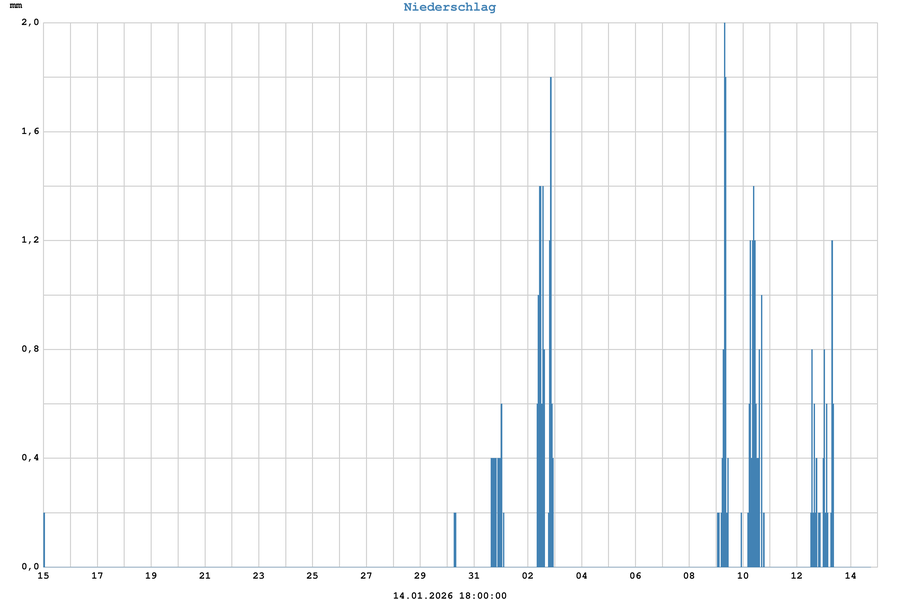Click the 14.01.2026 18:00:00 timestamp
Screen dimensions: 900x600
pyautogui.click(x=449, y=595)
